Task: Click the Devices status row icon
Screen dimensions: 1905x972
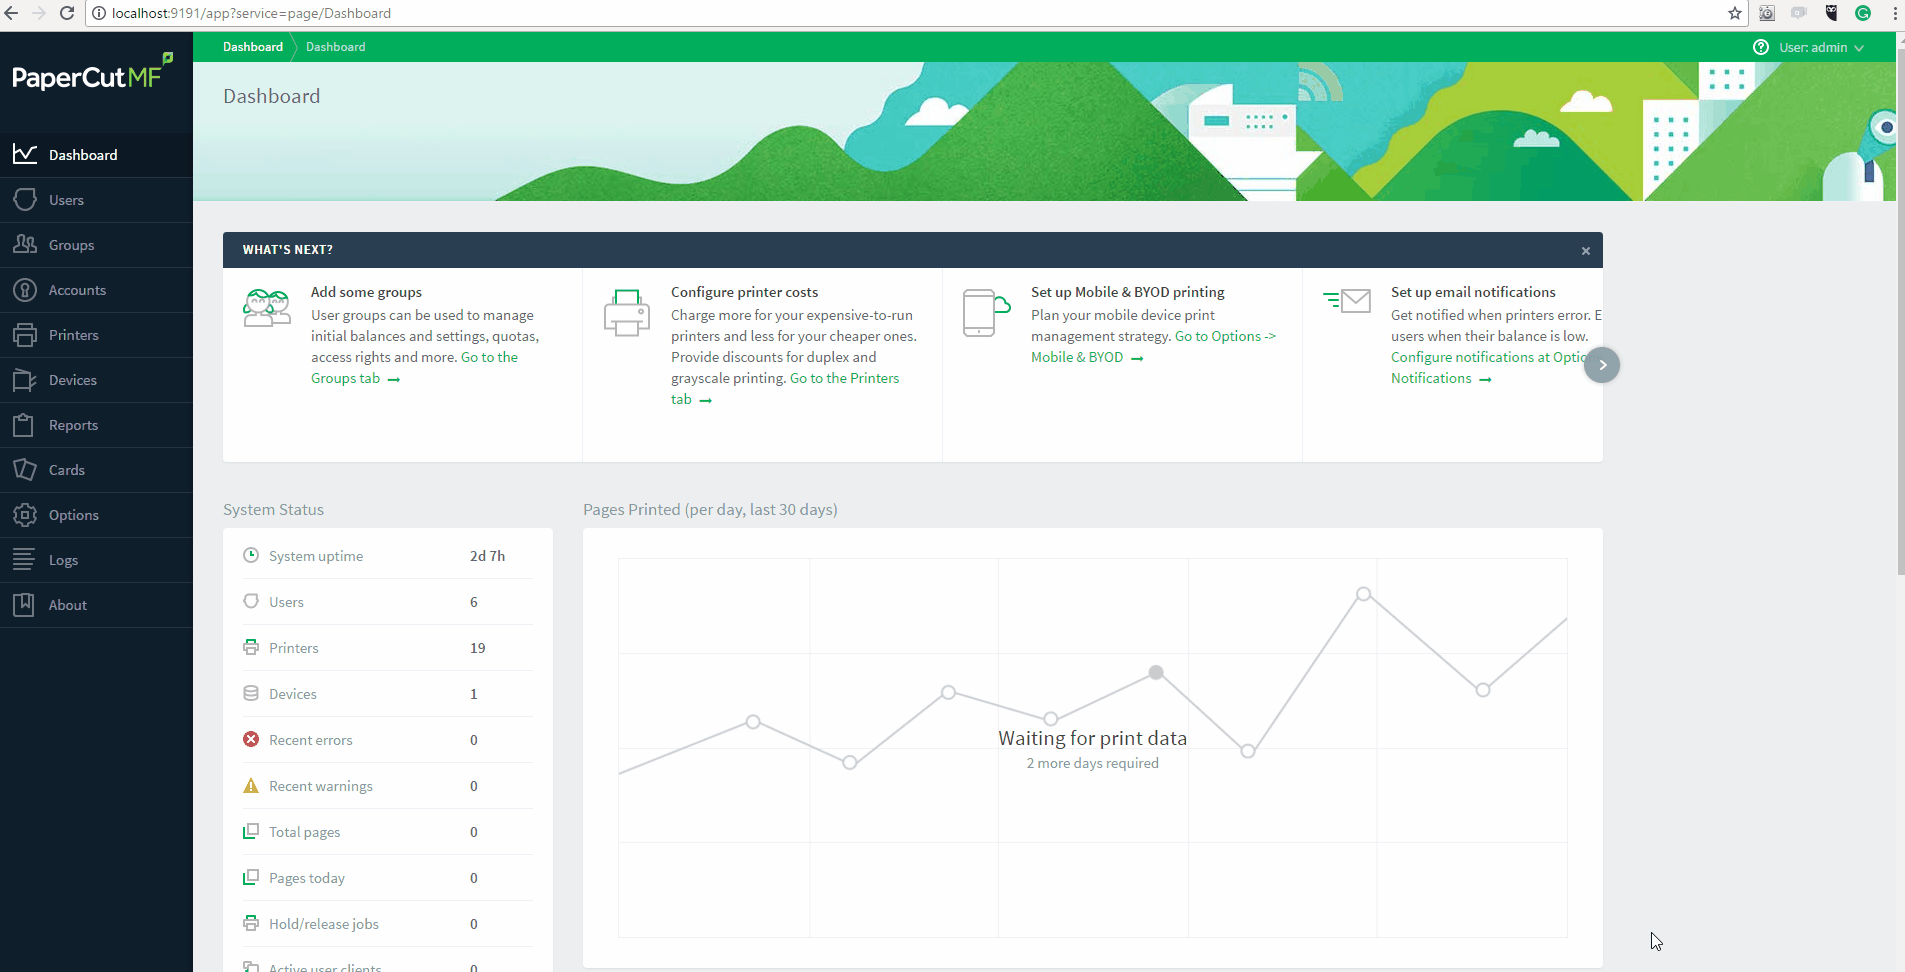Action: tap(251, 693)
